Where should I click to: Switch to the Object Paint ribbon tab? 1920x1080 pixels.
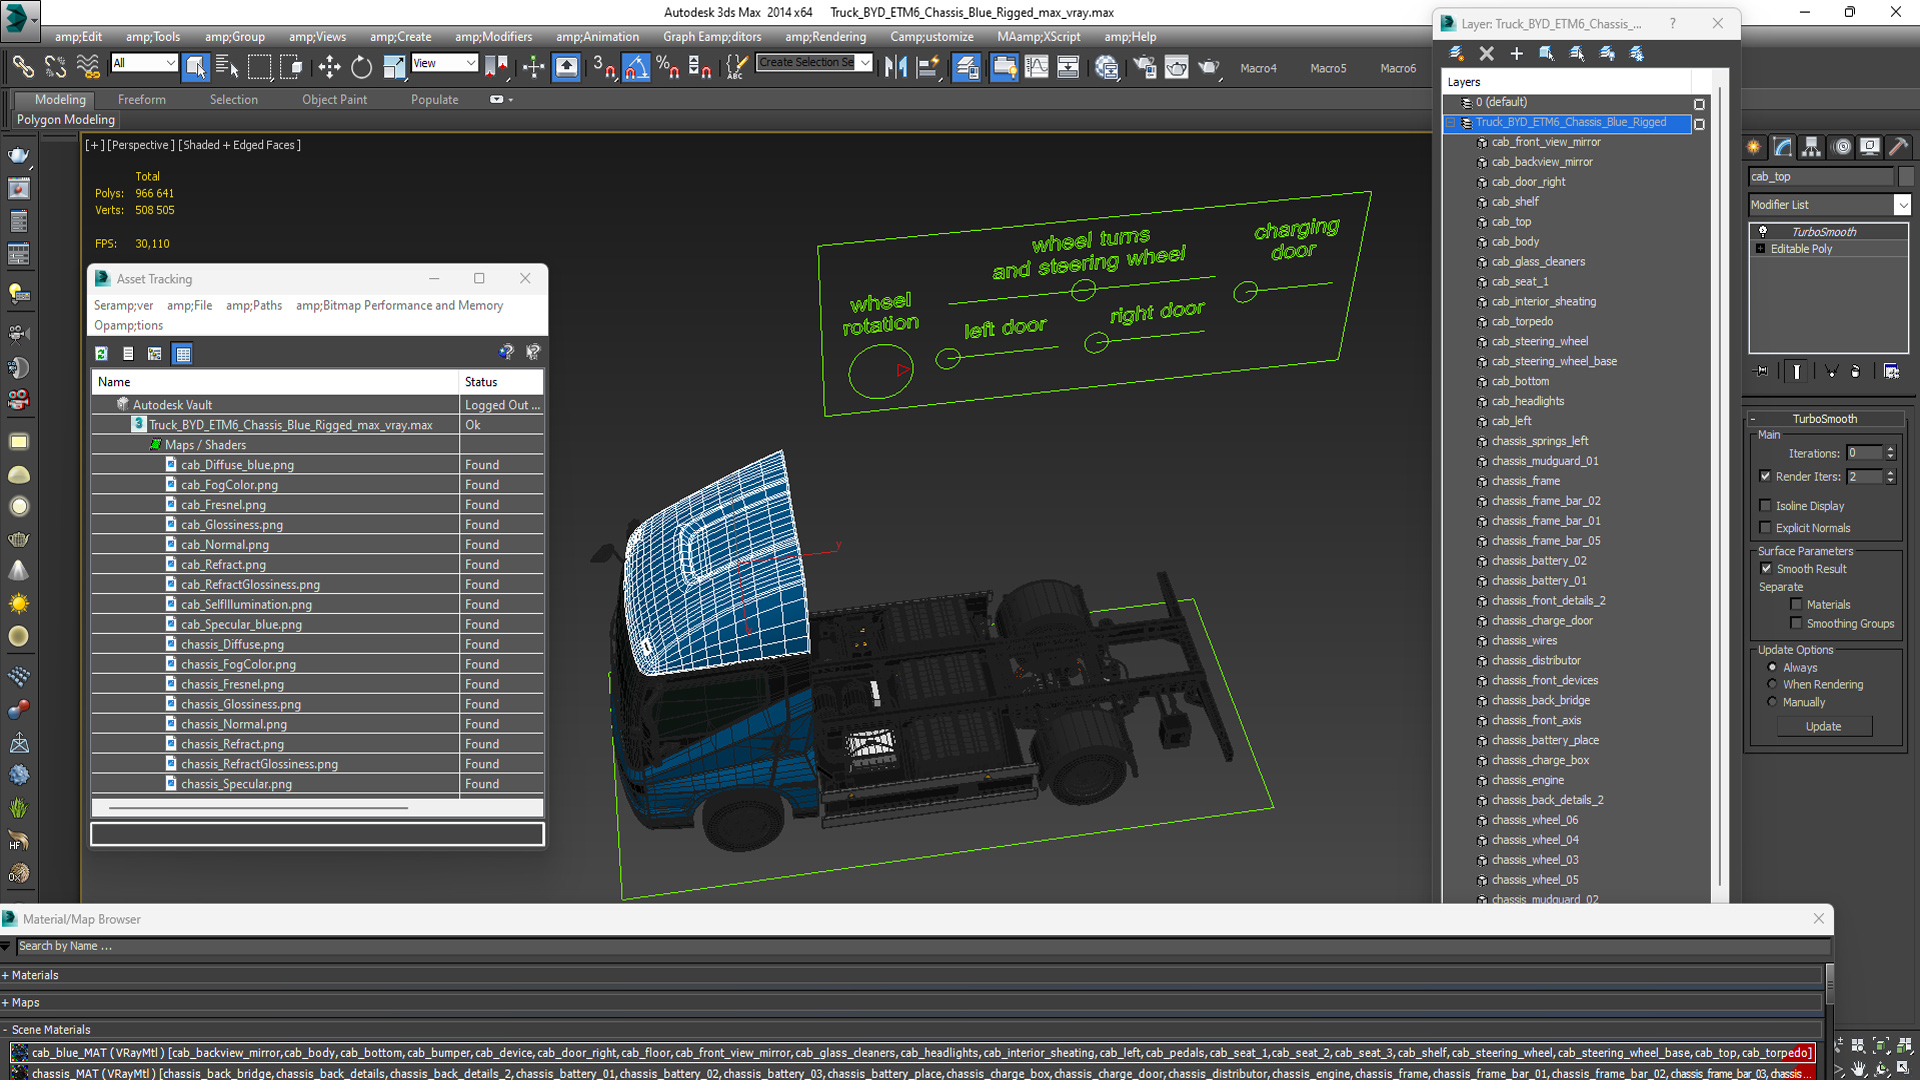point(334,99)
